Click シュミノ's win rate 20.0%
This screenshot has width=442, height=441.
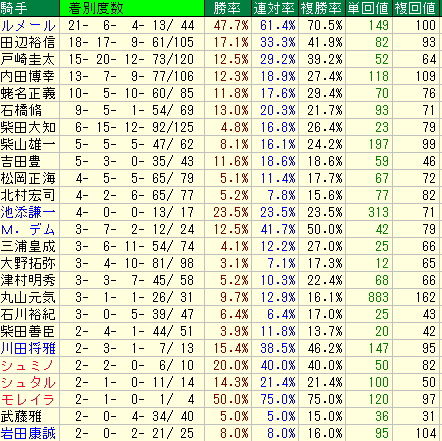(x=231, y=366)
